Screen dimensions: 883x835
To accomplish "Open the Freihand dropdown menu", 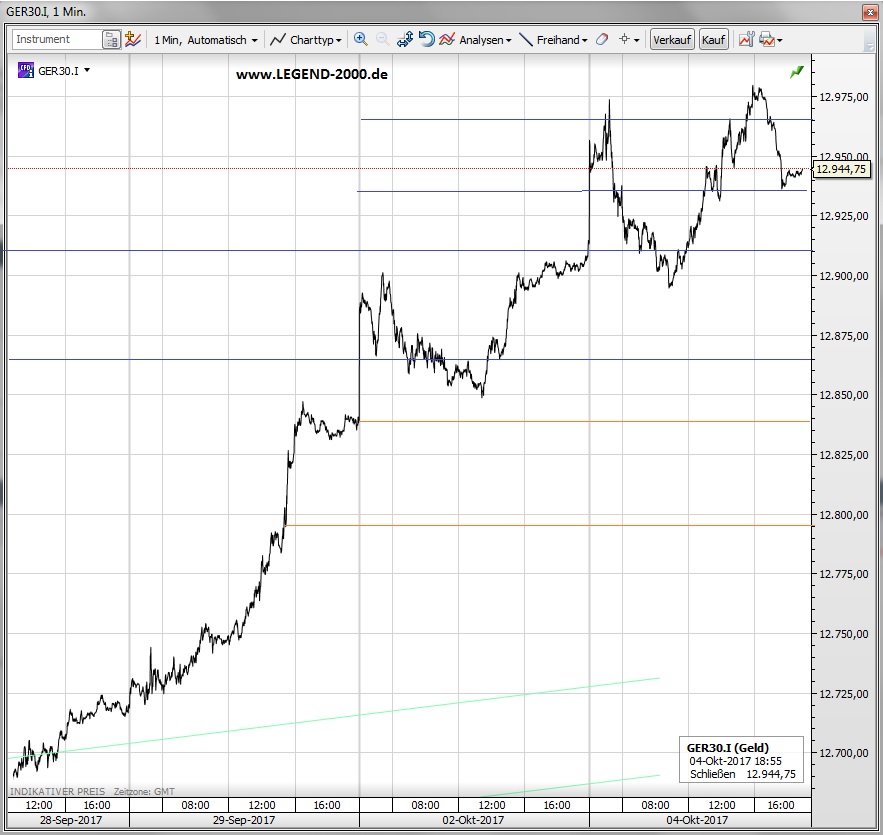I will click(562, 40).
